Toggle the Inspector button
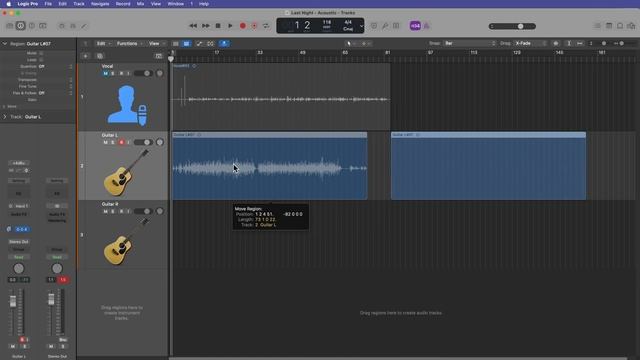Viewport: 640px width, 360px height. point(20,26)
